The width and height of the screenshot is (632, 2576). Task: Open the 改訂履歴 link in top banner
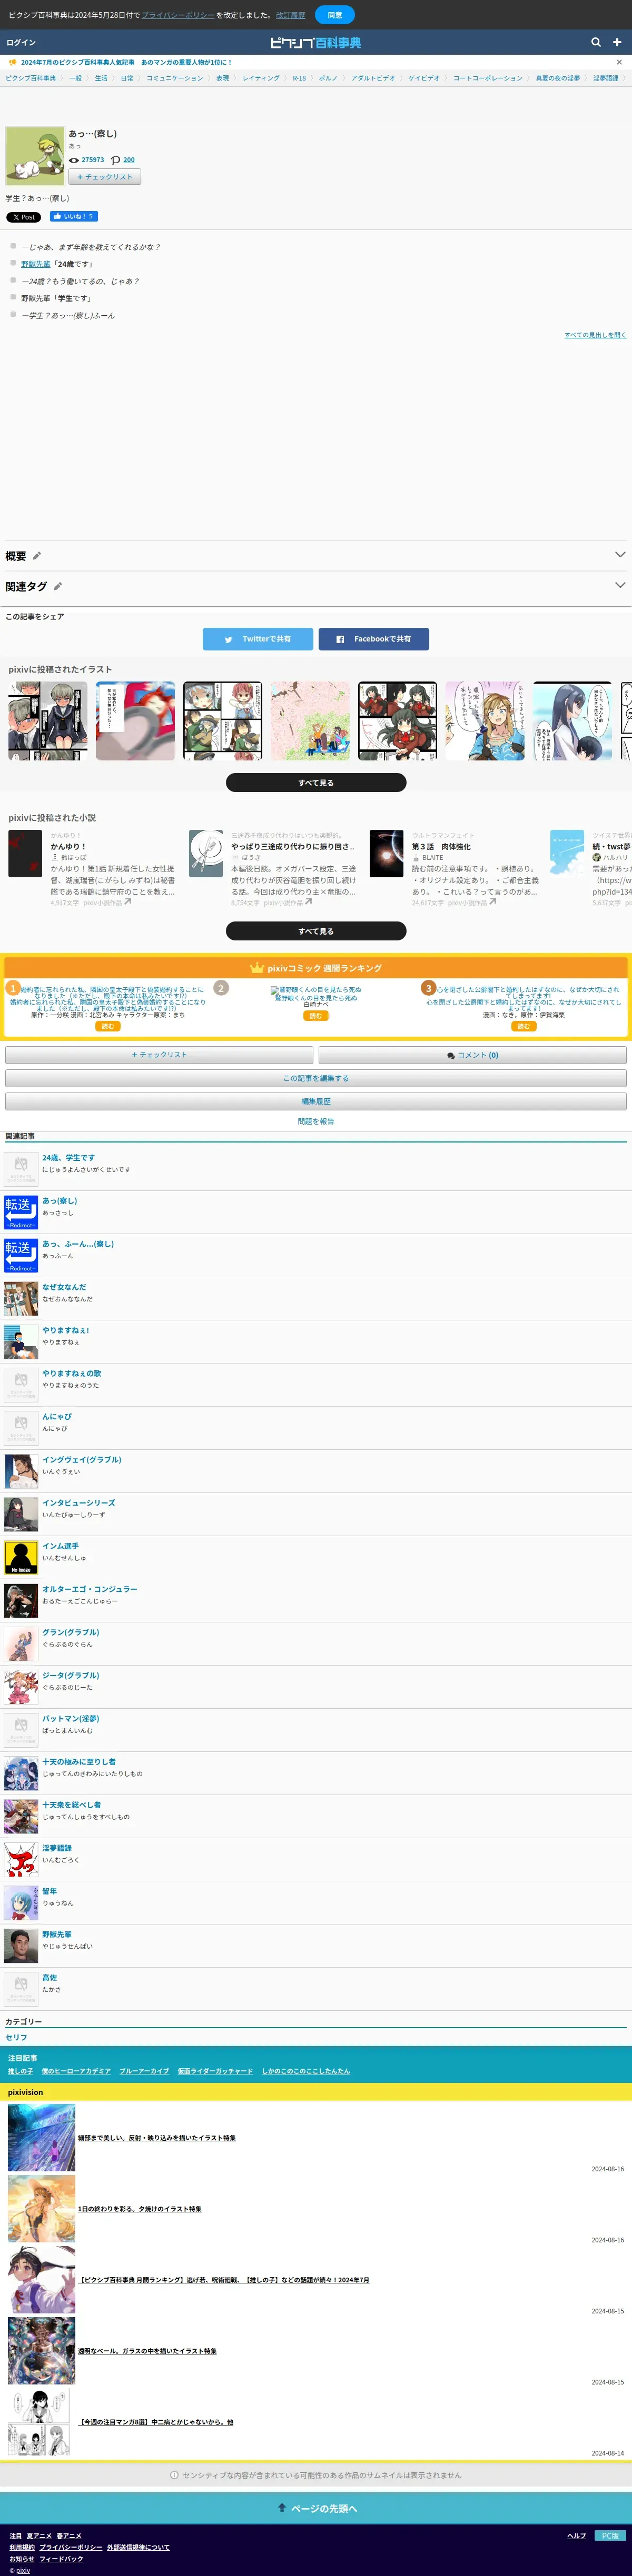291,15
